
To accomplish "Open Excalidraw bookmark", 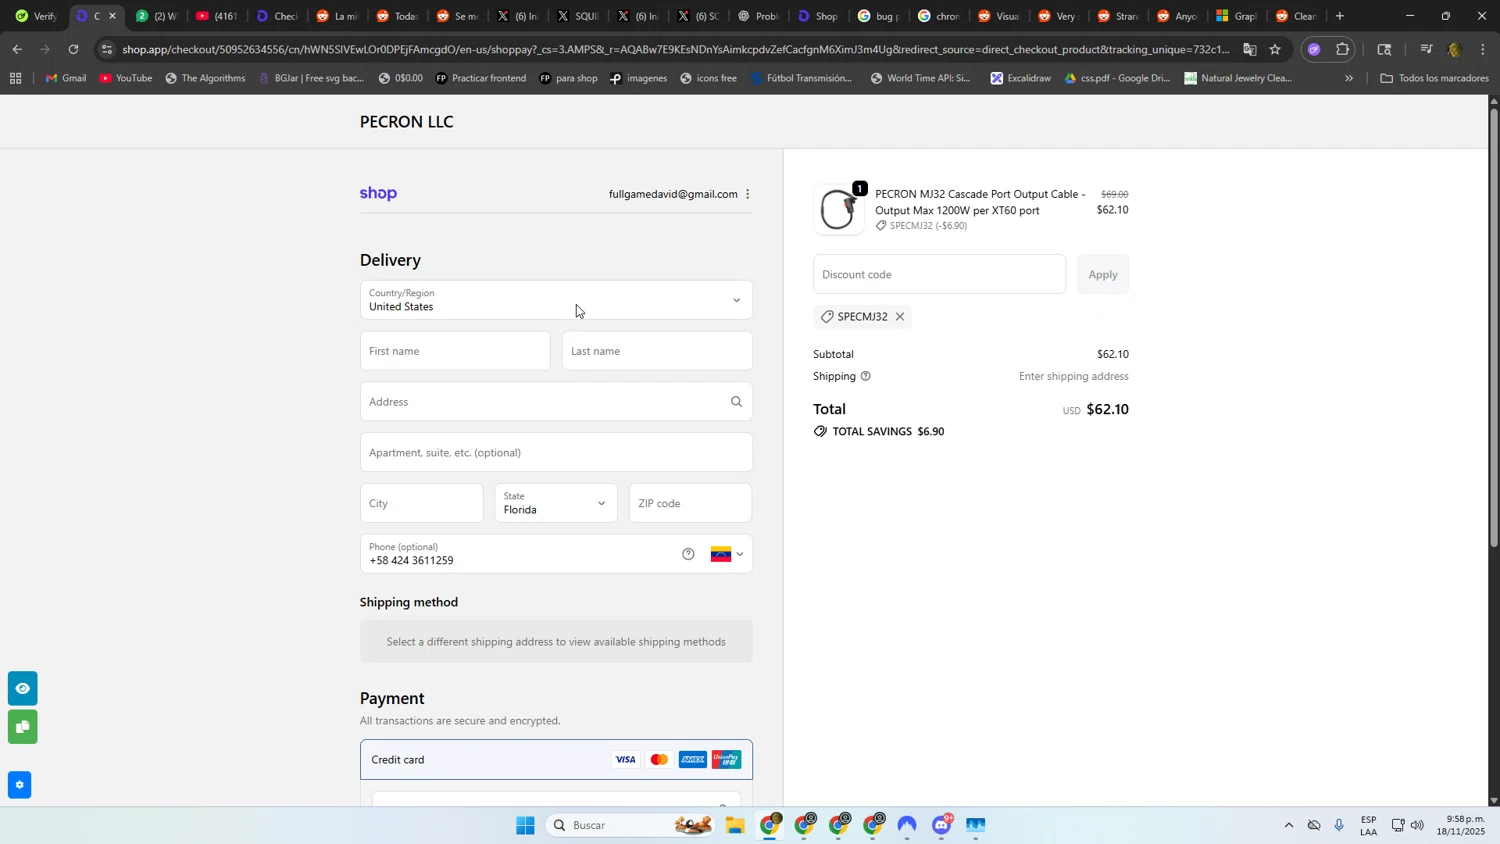I will [1020, 78].
